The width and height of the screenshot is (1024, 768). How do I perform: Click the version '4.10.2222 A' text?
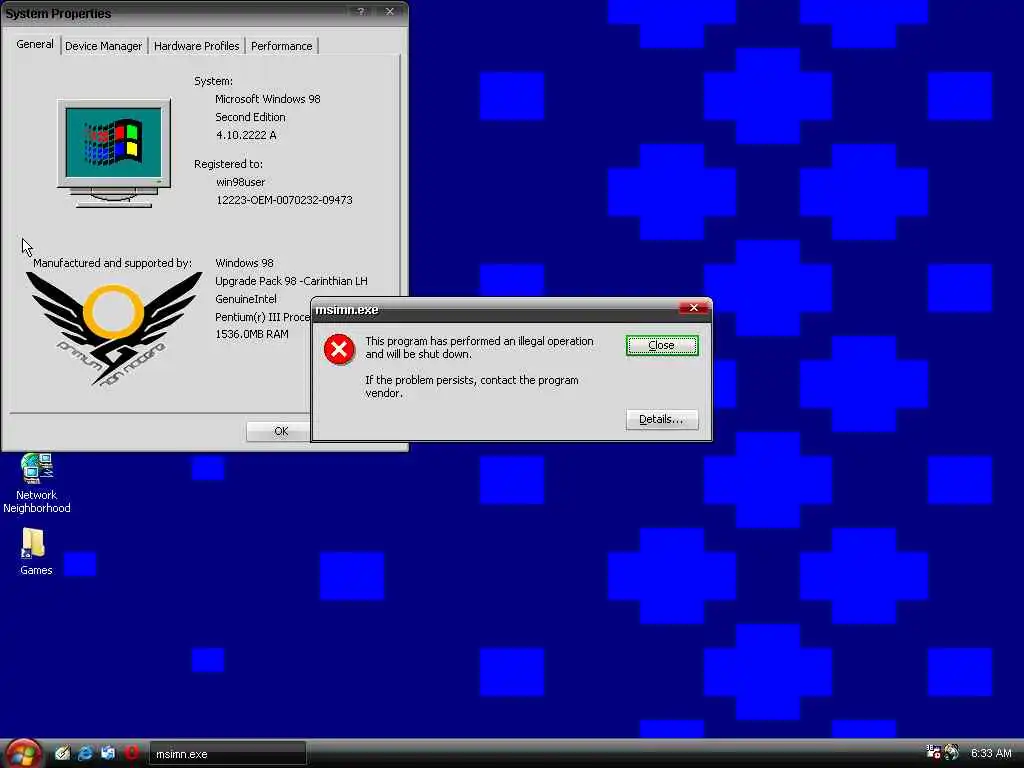(x=246, y=135)
